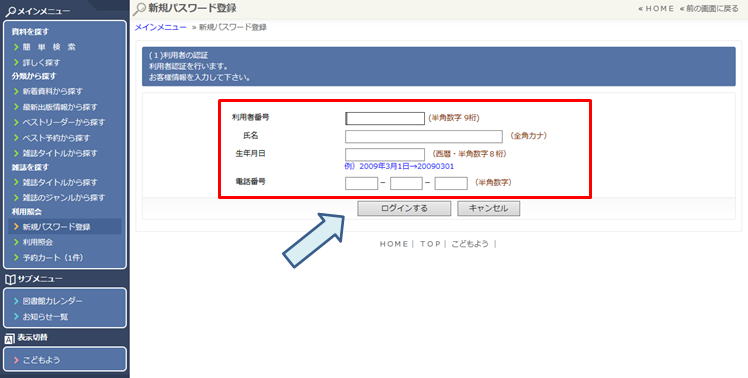
Task: Switch to こどもよう display in sidebar
Action: pyautogui.click(x=42, y=360)
